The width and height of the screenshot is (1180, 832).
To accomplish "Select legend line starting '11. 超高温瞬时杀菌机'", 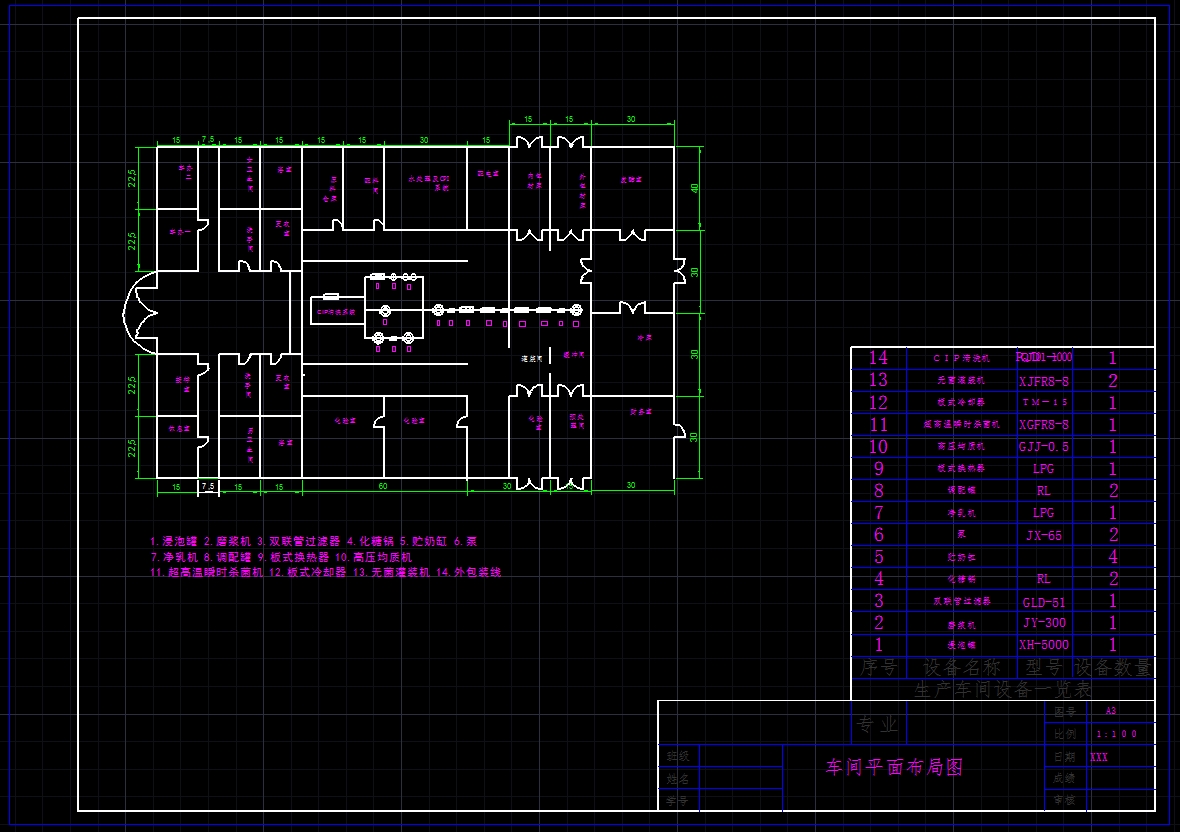I will point(325,572).
